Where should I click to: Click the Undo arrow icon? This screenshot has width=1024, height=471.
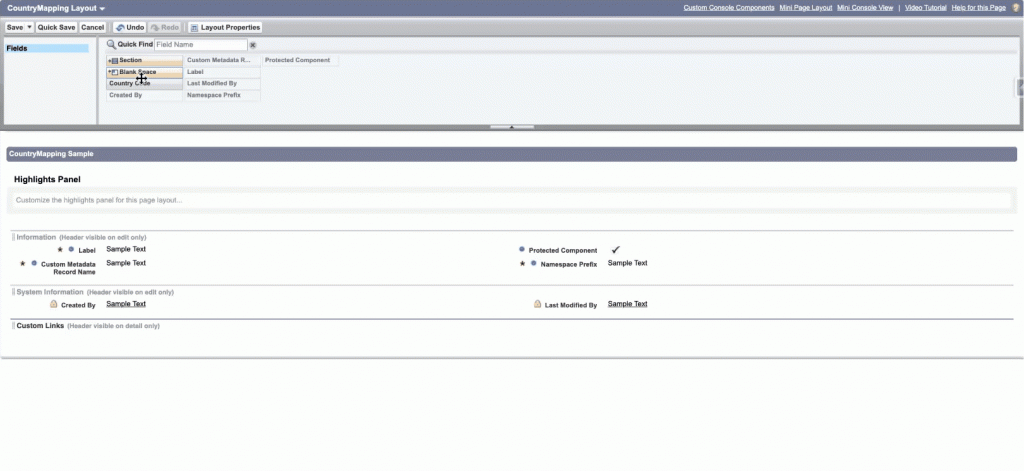[x=120, y=28]
